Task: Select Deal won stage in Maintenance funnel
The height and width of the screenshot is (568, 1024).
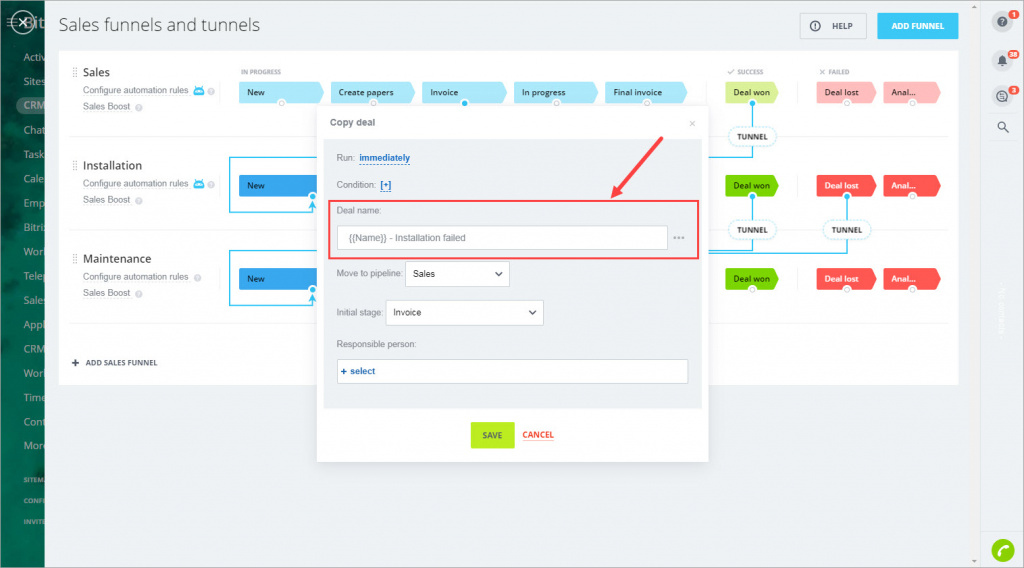Action: click(x=752, y=279)
